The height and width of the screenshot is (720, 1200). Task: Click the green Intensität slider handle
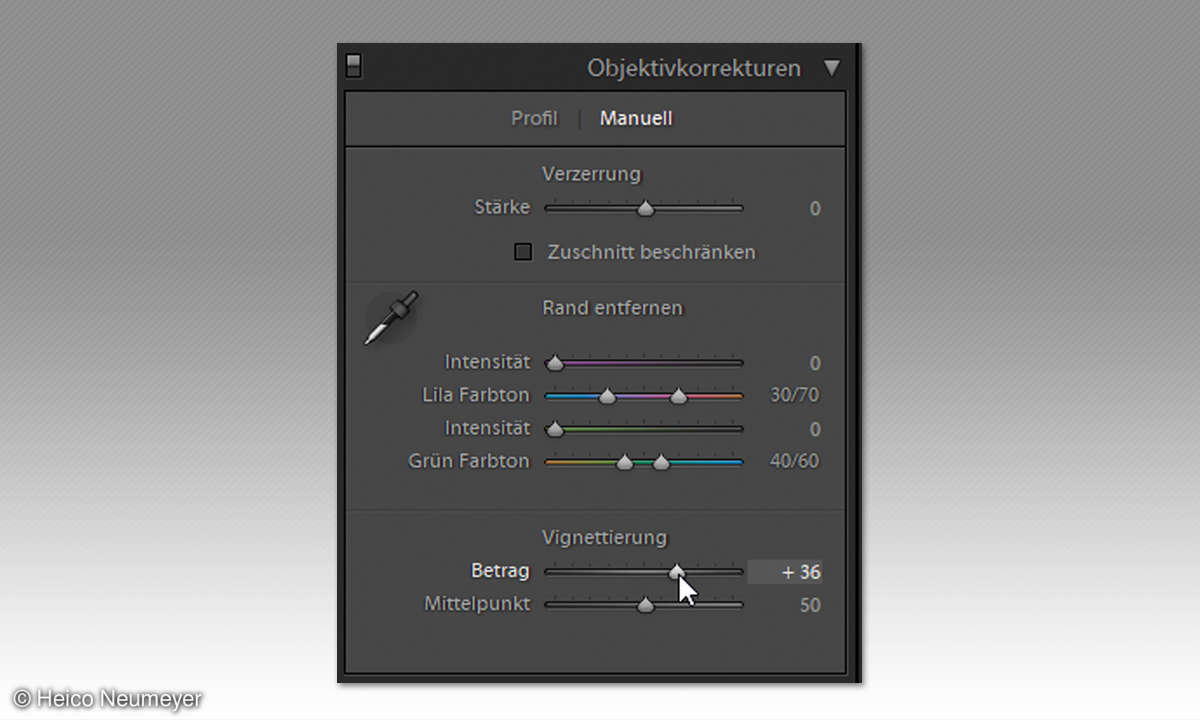(555, 429)
